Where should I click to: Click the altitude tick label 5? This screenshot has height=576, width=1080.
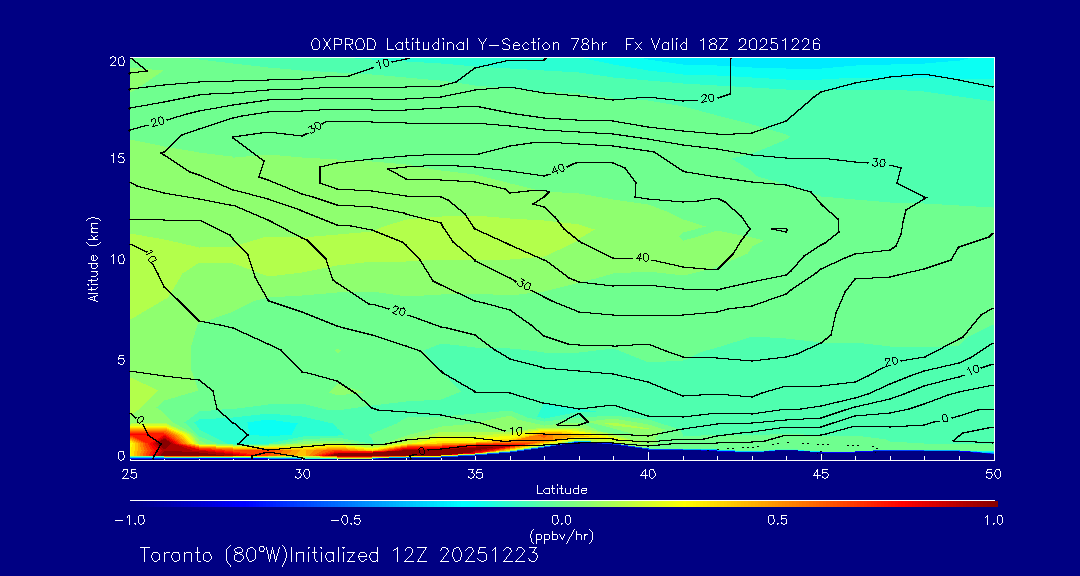[120, 360]
